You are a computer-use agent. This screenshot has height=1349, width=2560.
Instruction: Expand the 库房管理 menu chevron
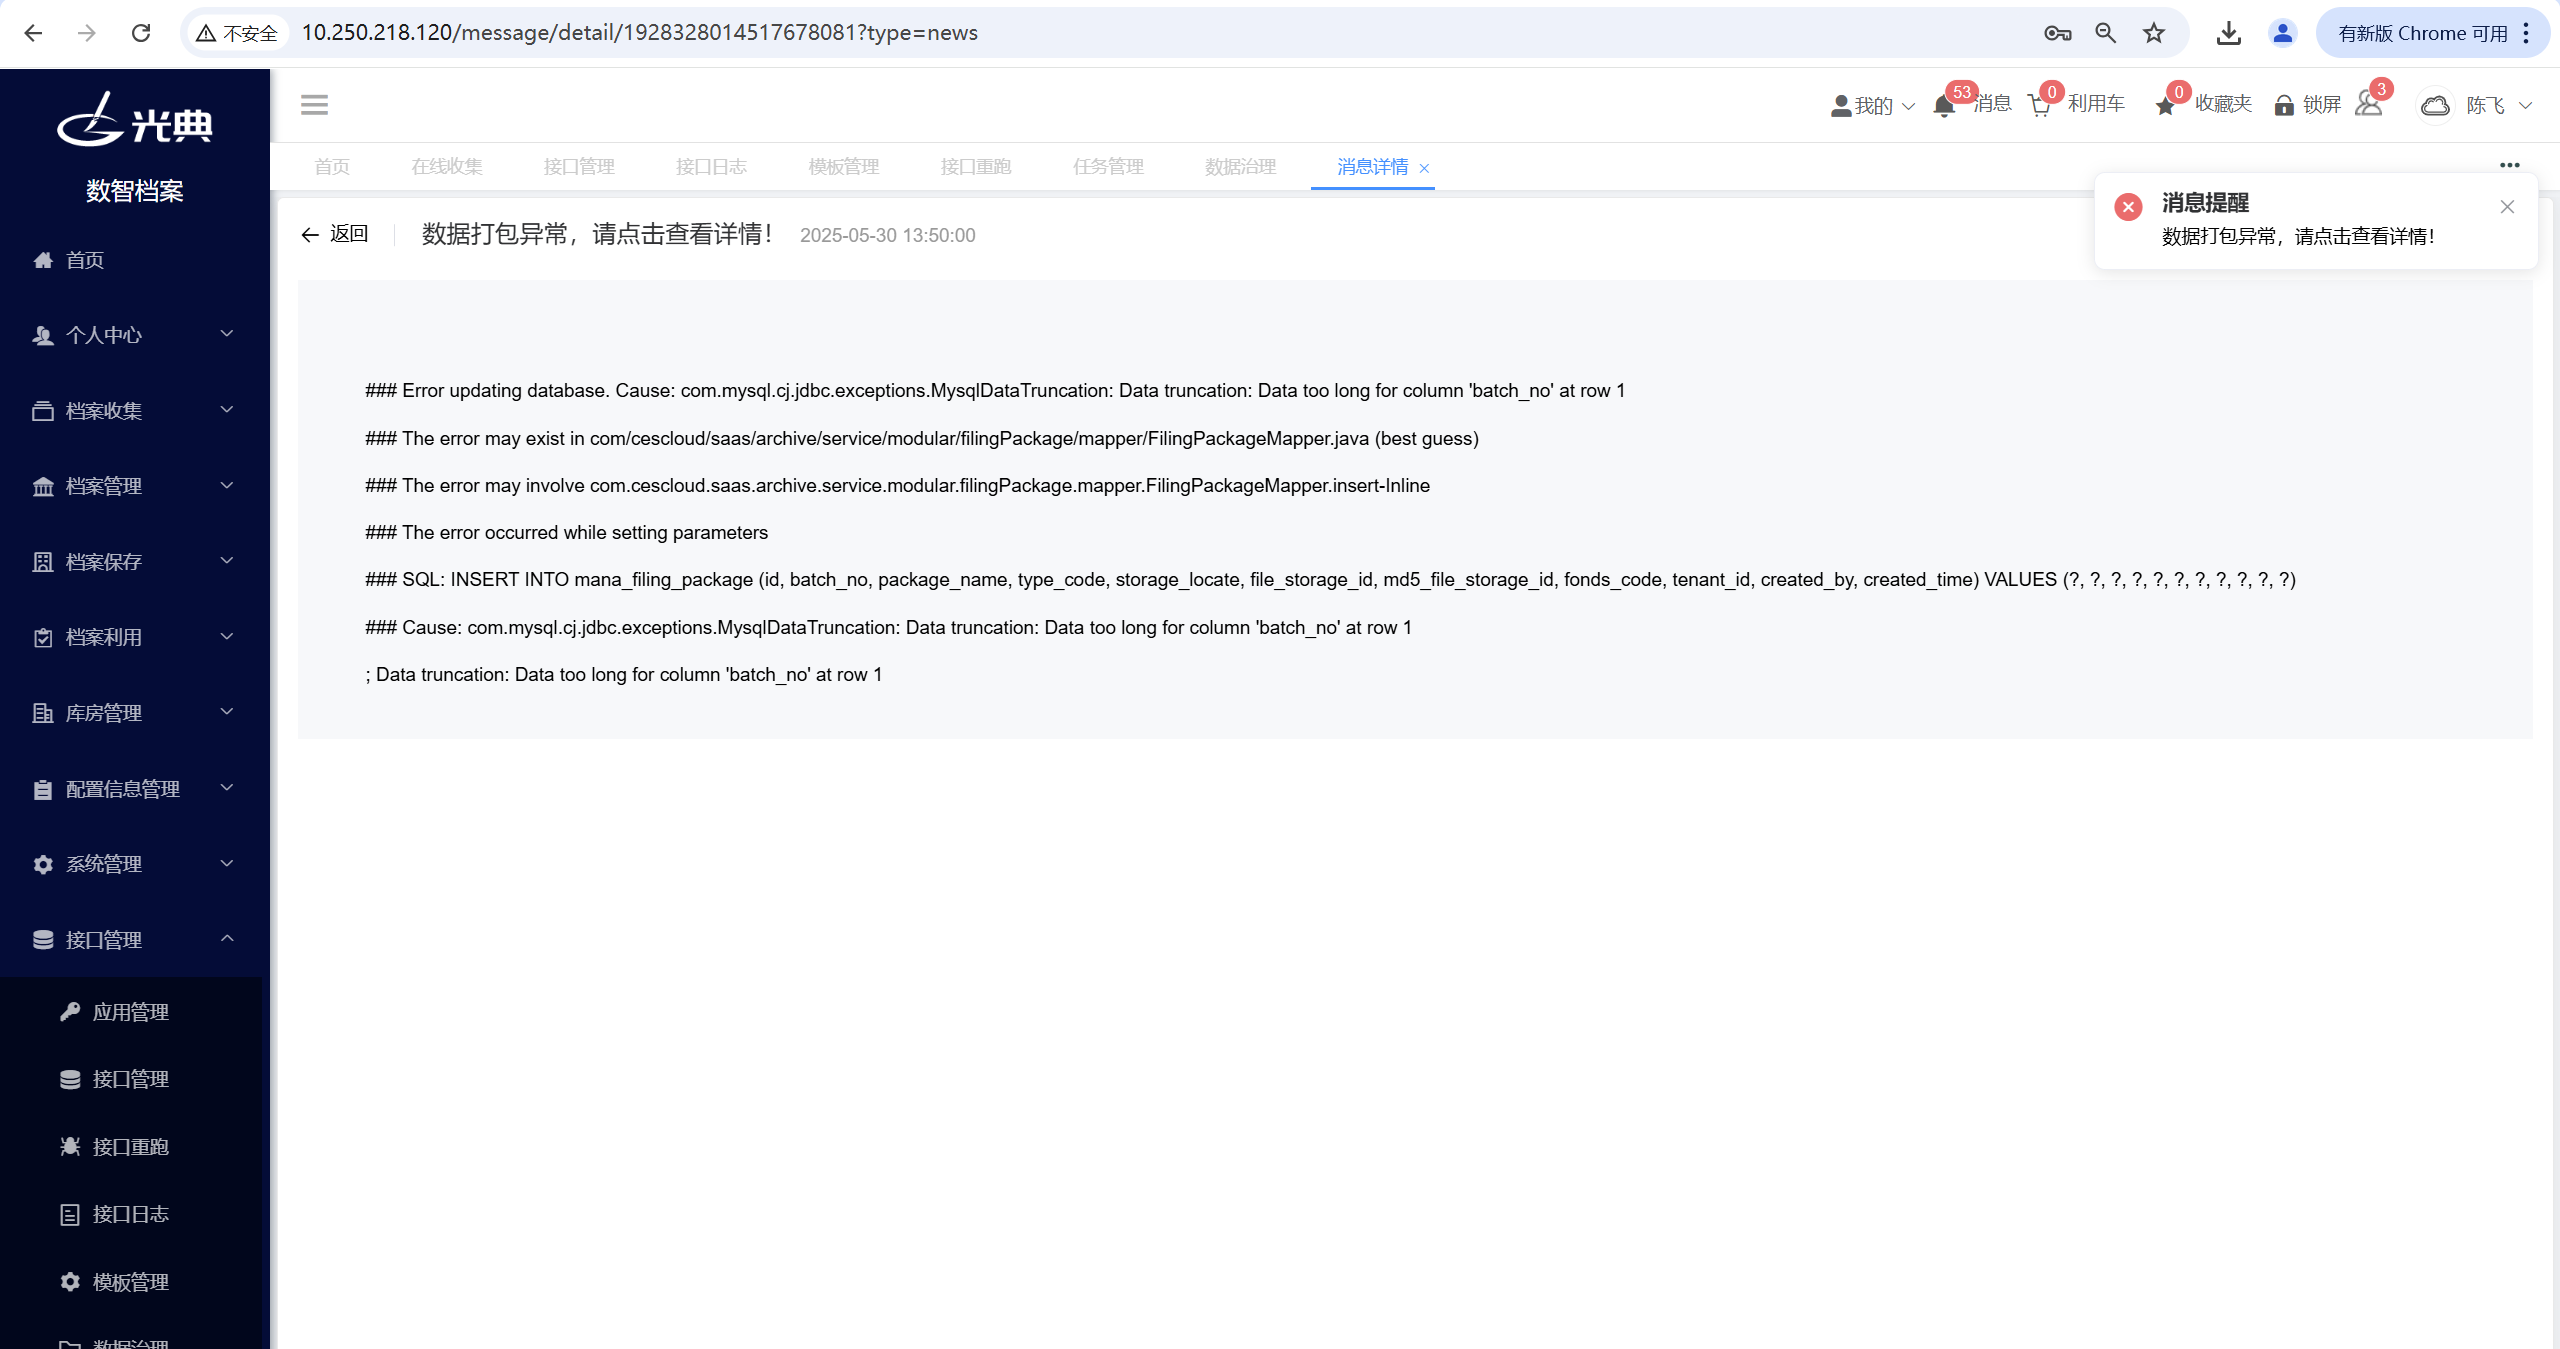[x=227, y=711]
